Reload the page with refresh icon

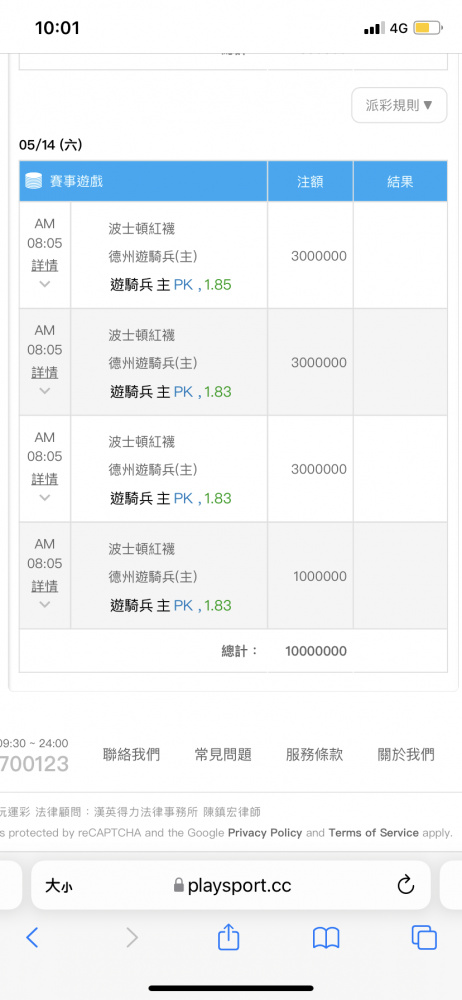[406, 885]
